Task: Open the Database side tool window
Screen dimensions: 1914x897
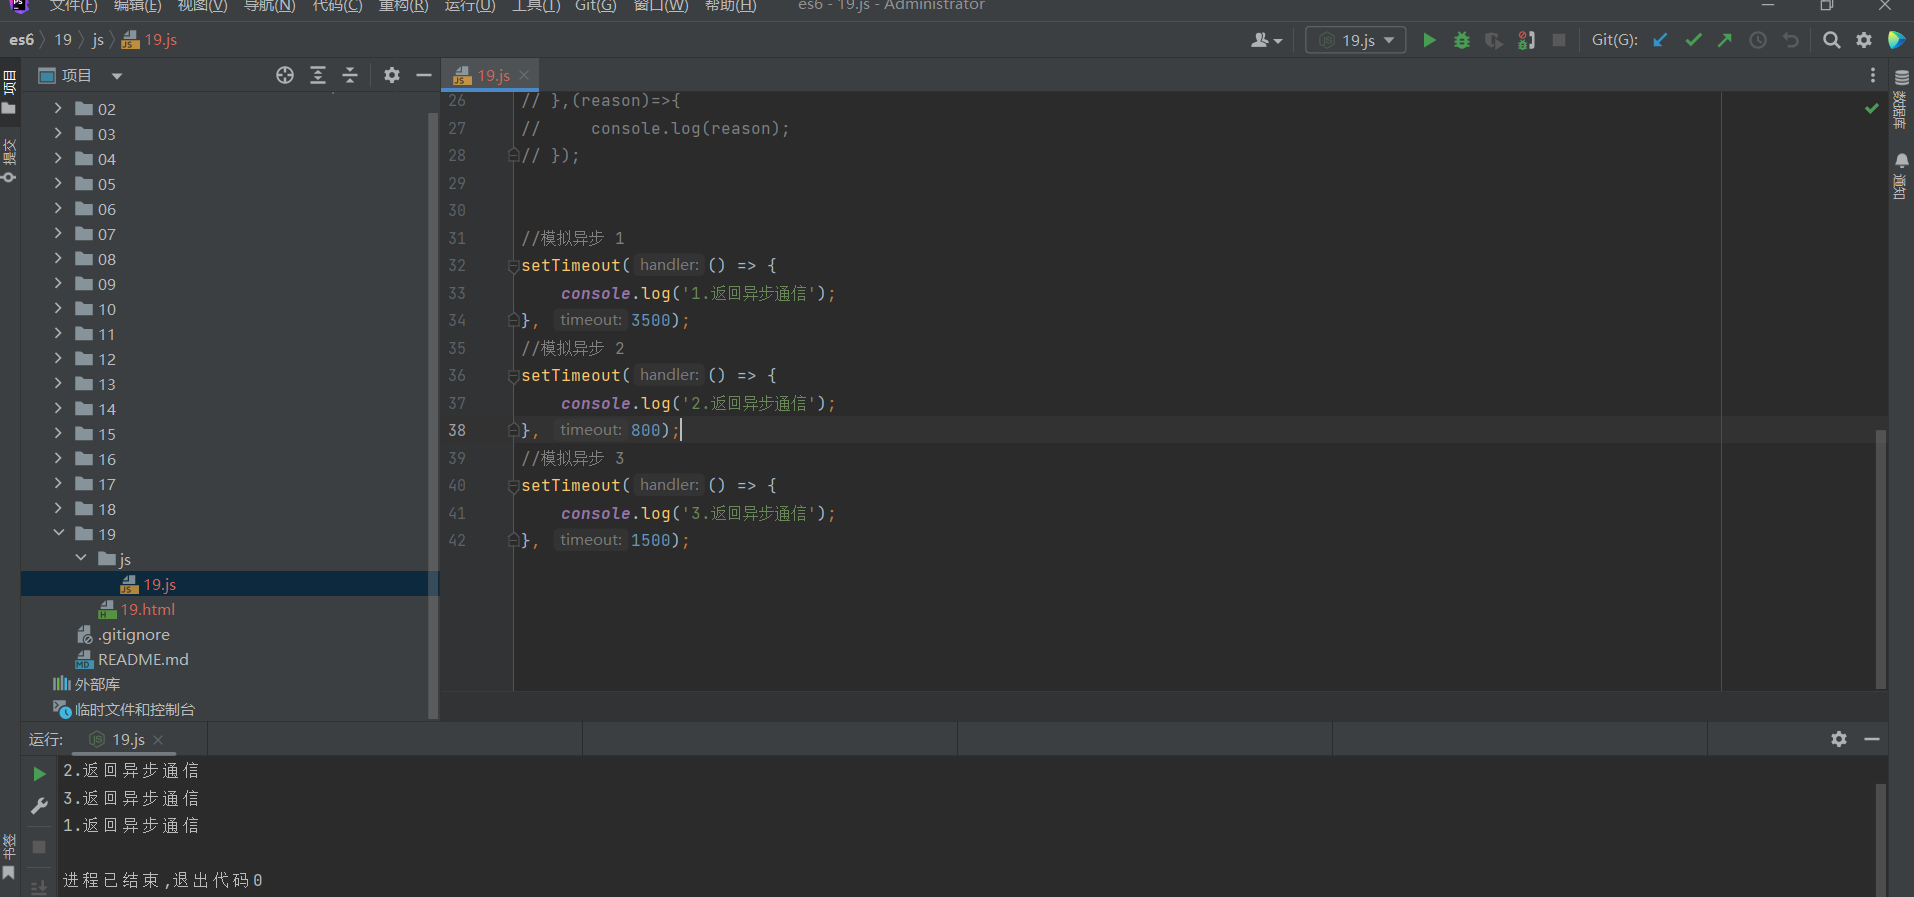Action: [1901, 99]
